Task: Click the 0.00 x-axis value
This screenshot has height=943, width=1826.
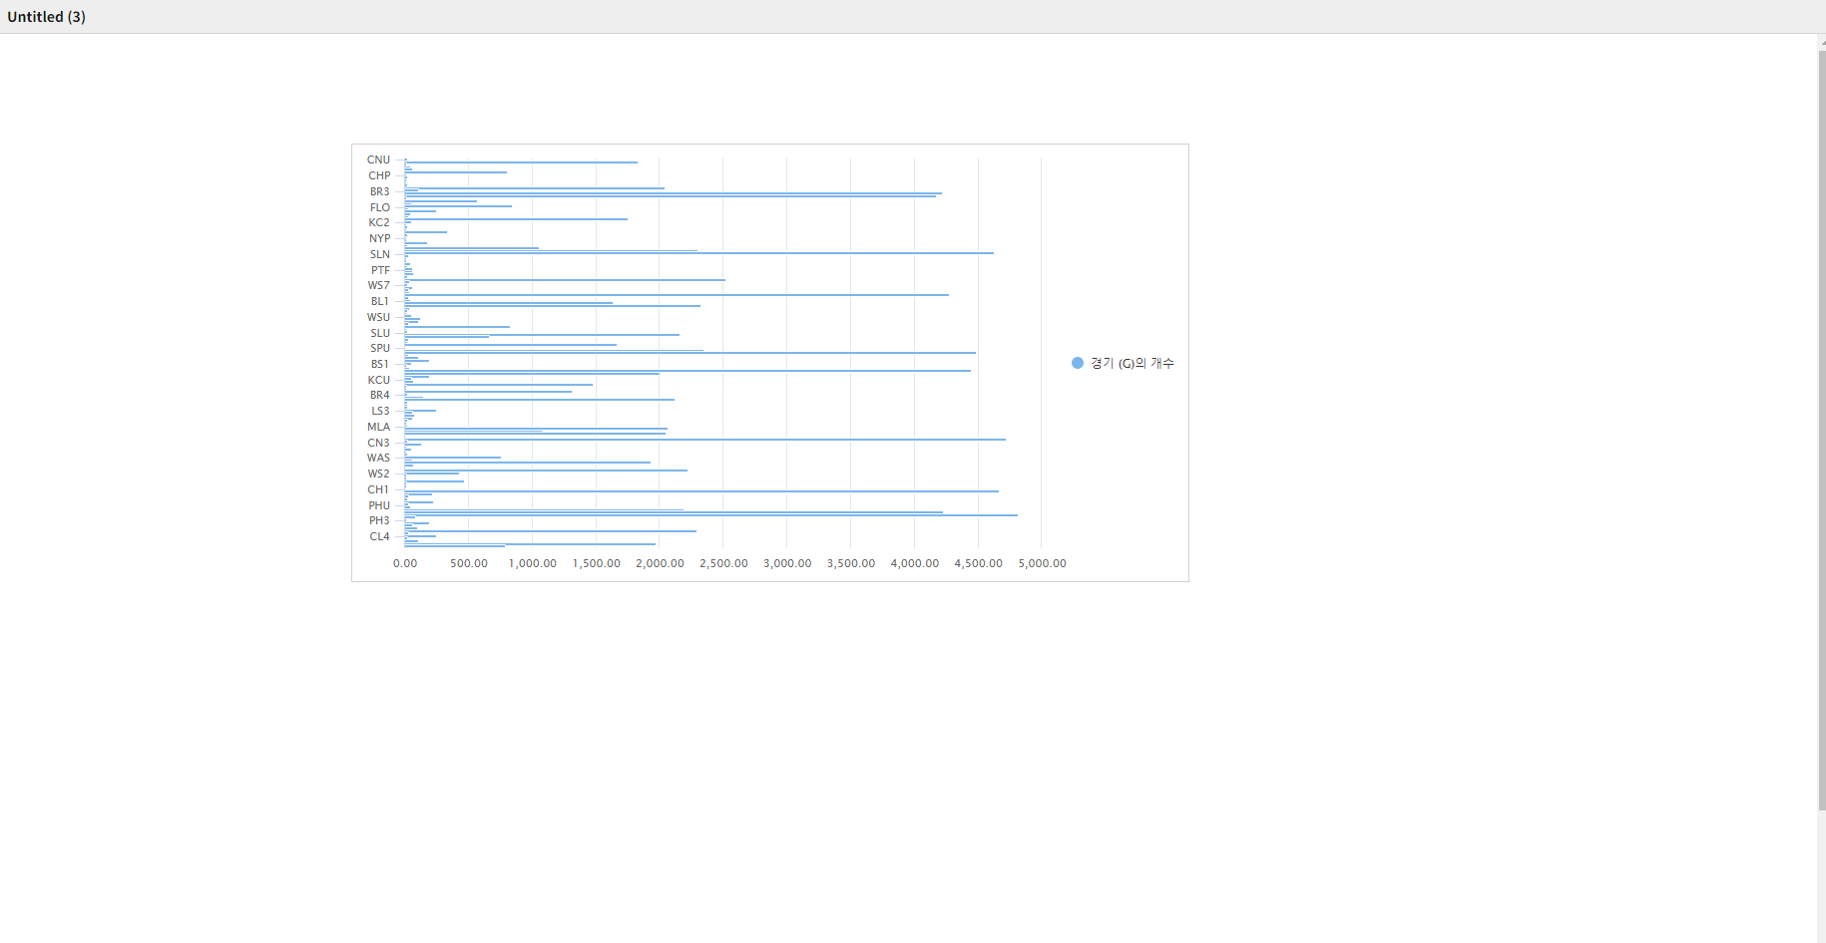Action: (405, 564)
